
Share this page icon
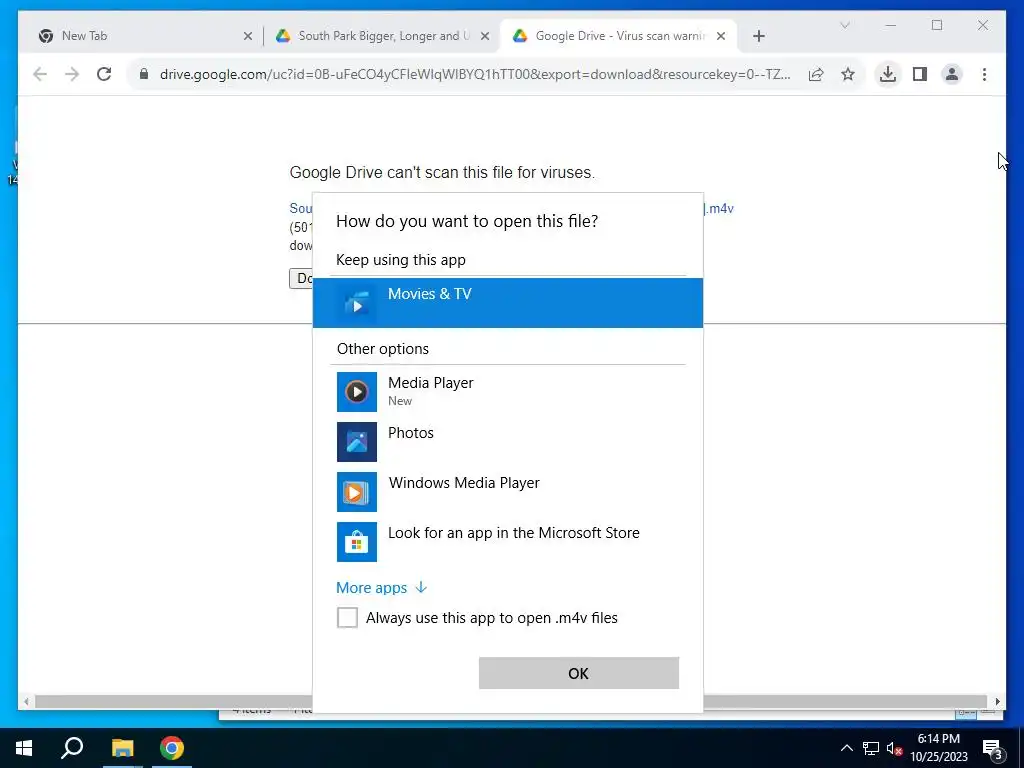tap(816, 74)
